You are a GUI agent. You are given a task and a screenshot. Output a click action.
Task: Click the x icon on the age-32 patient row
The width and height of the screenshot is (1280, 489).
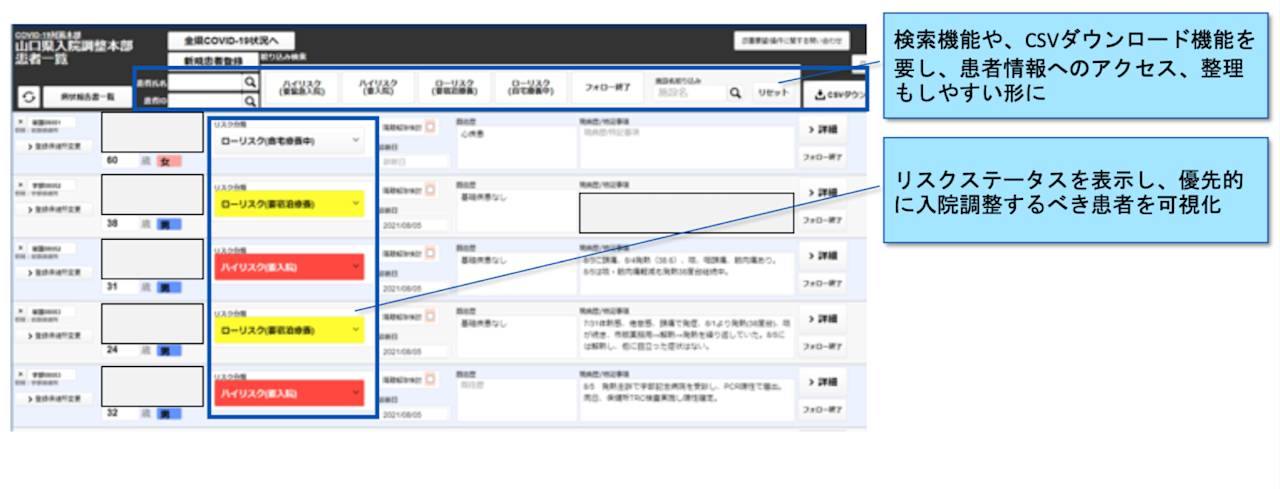(21, 374)
